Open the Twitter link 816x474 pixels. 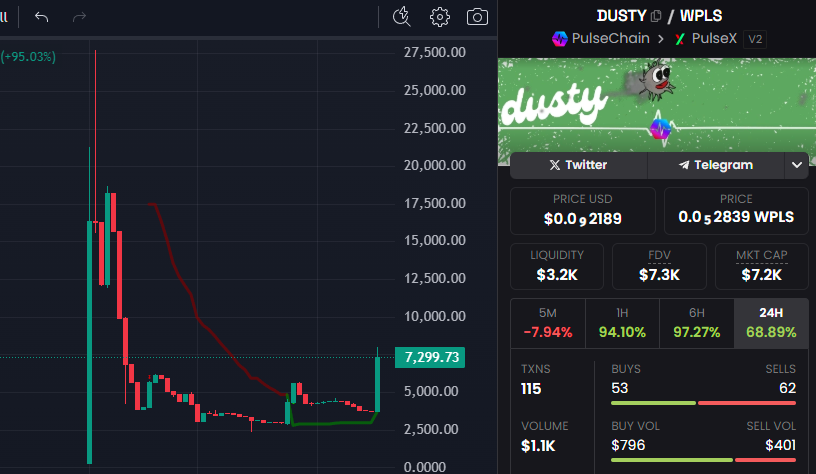[579, 165]
